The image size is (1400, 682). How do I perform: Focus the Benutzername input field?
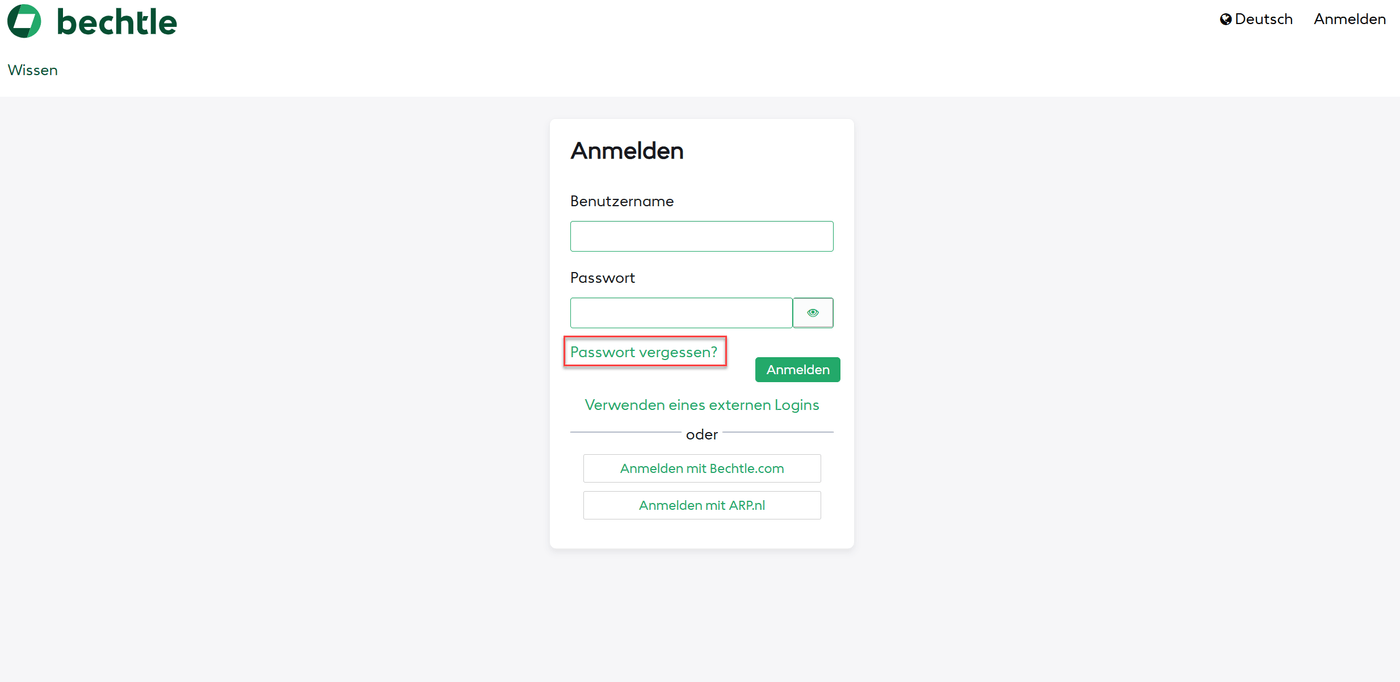(701, 236)
